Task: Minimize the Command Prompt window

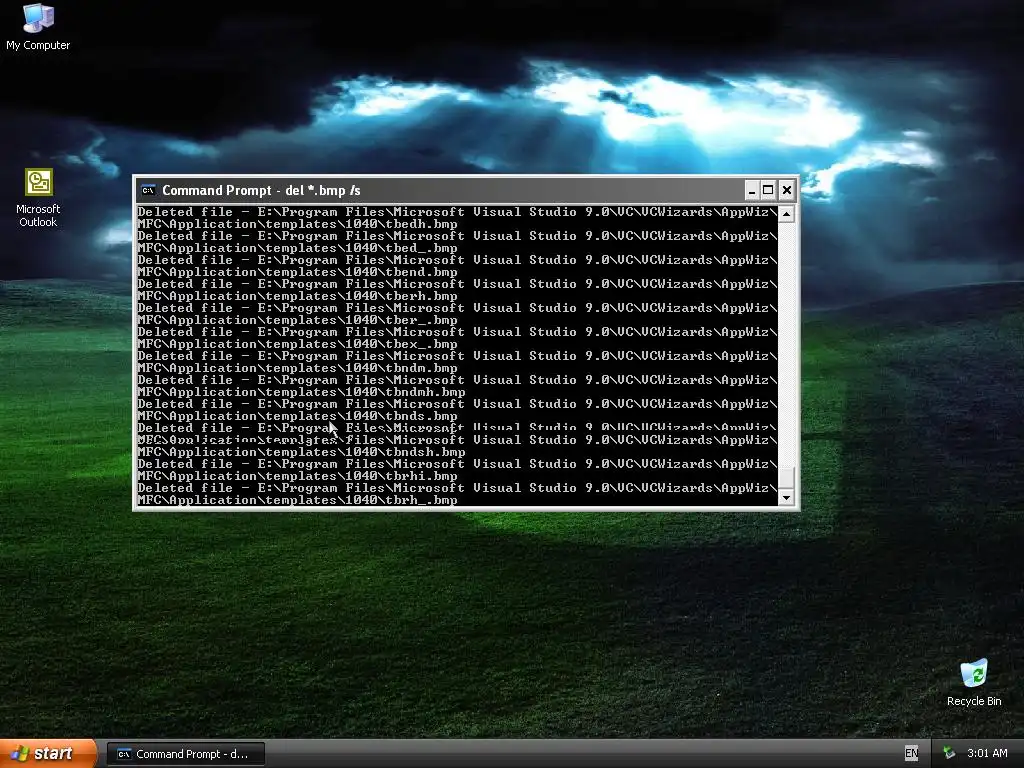Action: coord(752,190)
